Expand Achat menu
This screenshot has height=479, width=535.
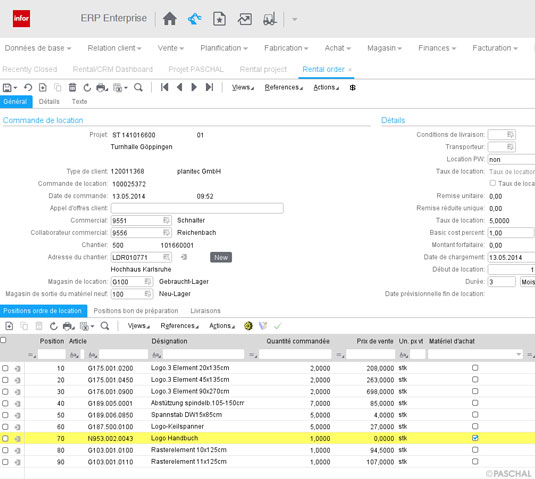(337, 48)
